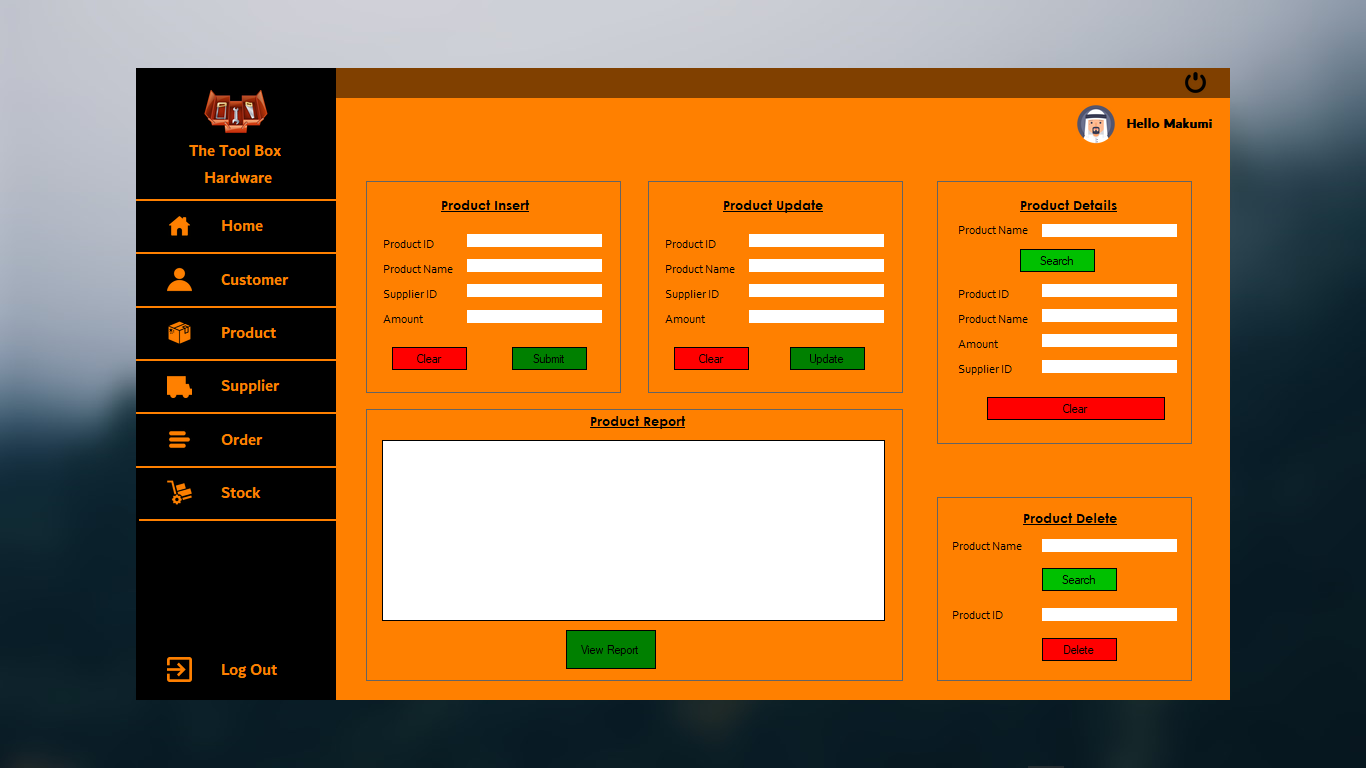The width and height of the screenshot is (1366, 768).
Task: Open the Customer section via the person icon
Action: [x=179, y=280]
